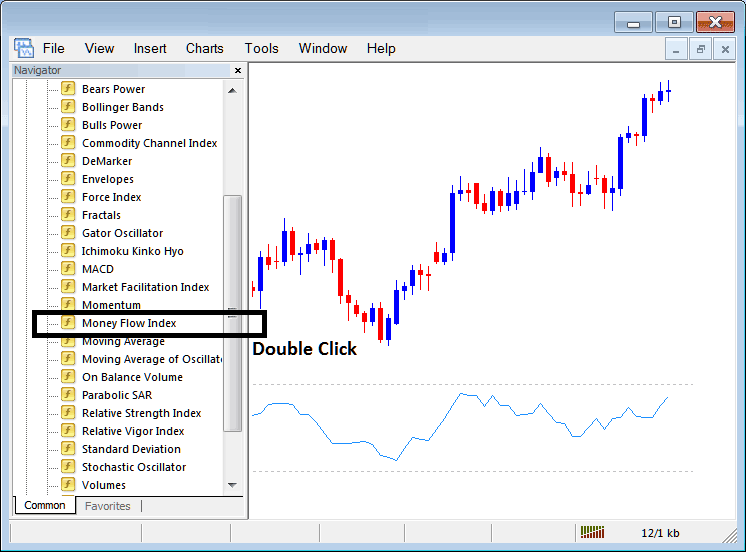
Task: Minimize the main application window
Action: pos(633,22)
